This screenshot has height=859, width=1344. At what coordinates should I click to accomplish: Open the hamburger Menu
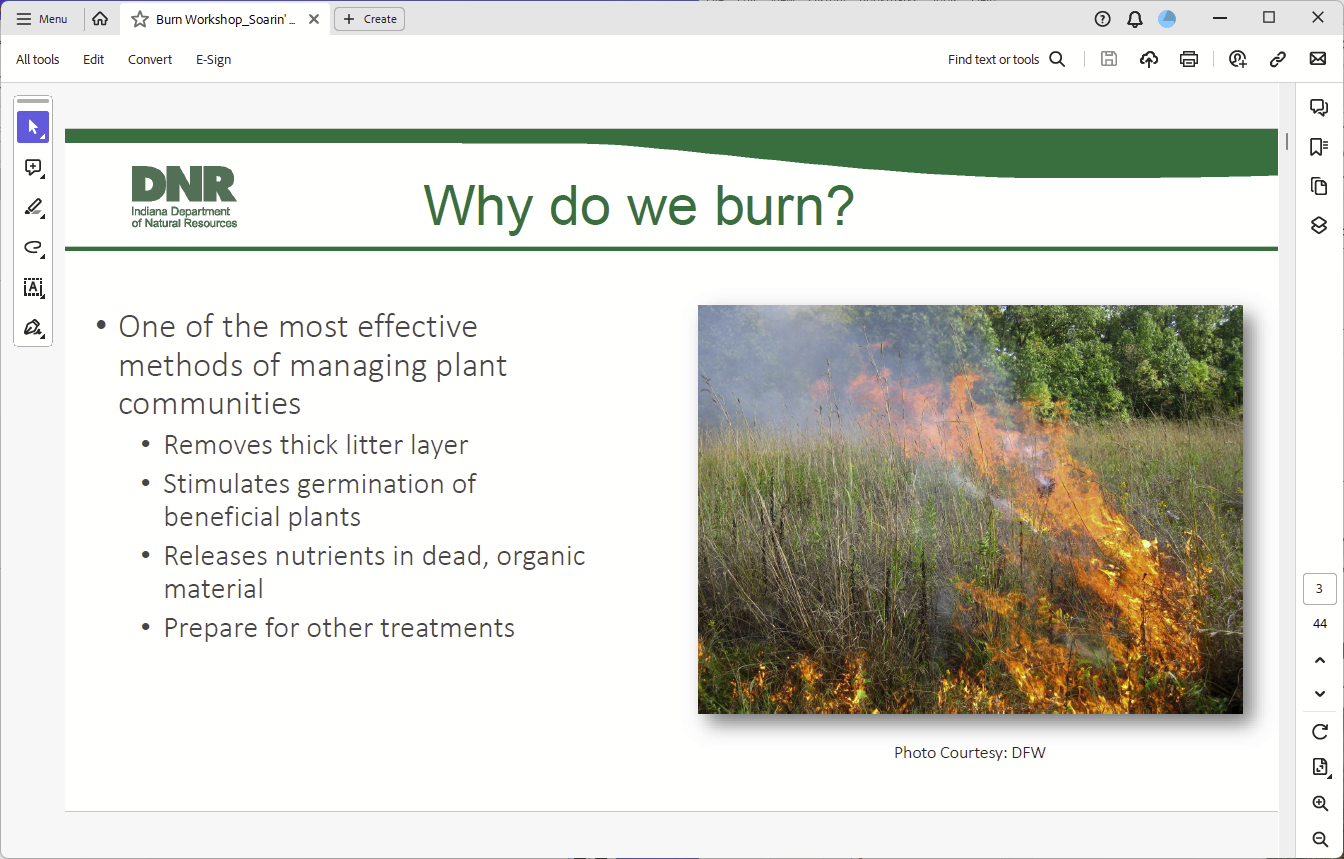click(x=42, y=19)
